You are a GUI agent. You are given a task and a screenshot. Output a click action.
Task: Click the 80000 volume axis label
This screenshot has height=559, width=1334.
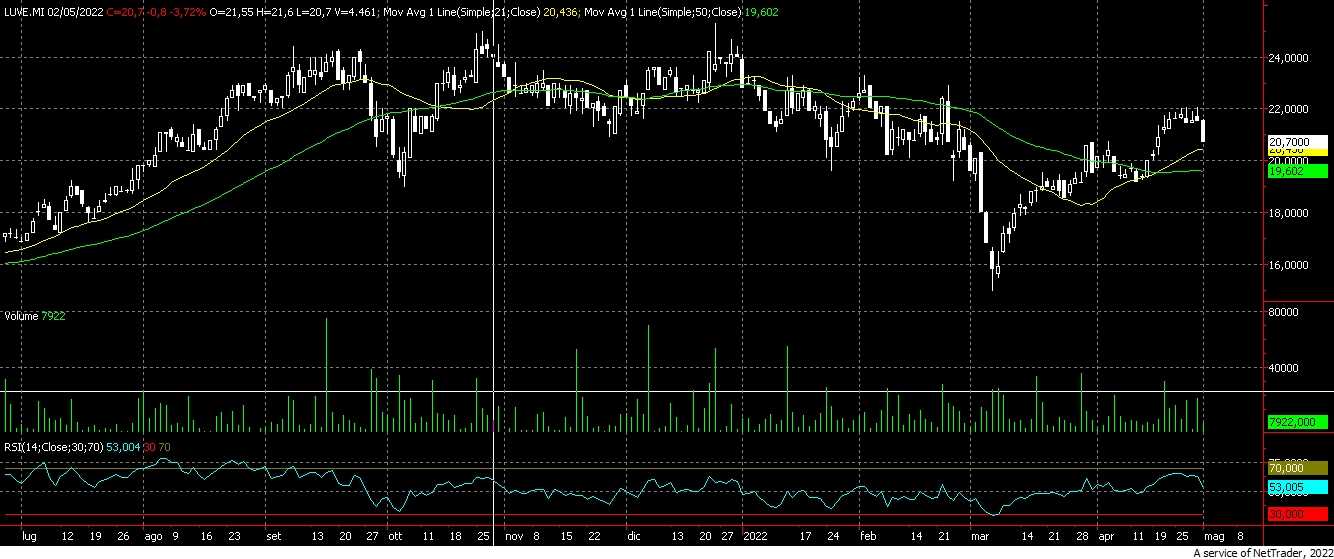(x=1285, y=312)
